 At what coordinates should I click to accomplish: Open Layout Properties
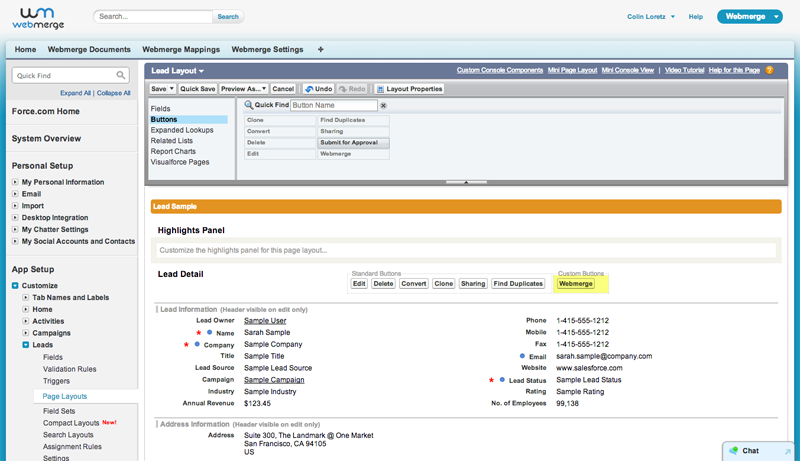pos(409,89)
